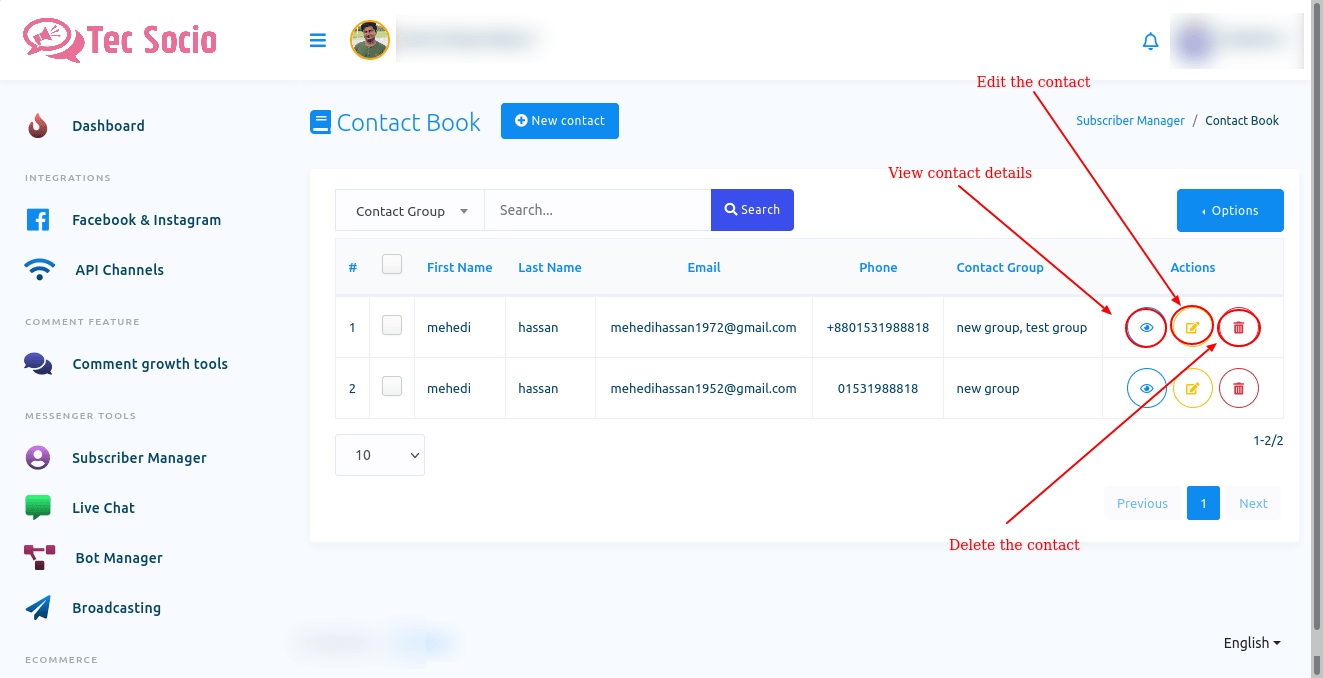Expand the Options button menu

coord(1230,210)
